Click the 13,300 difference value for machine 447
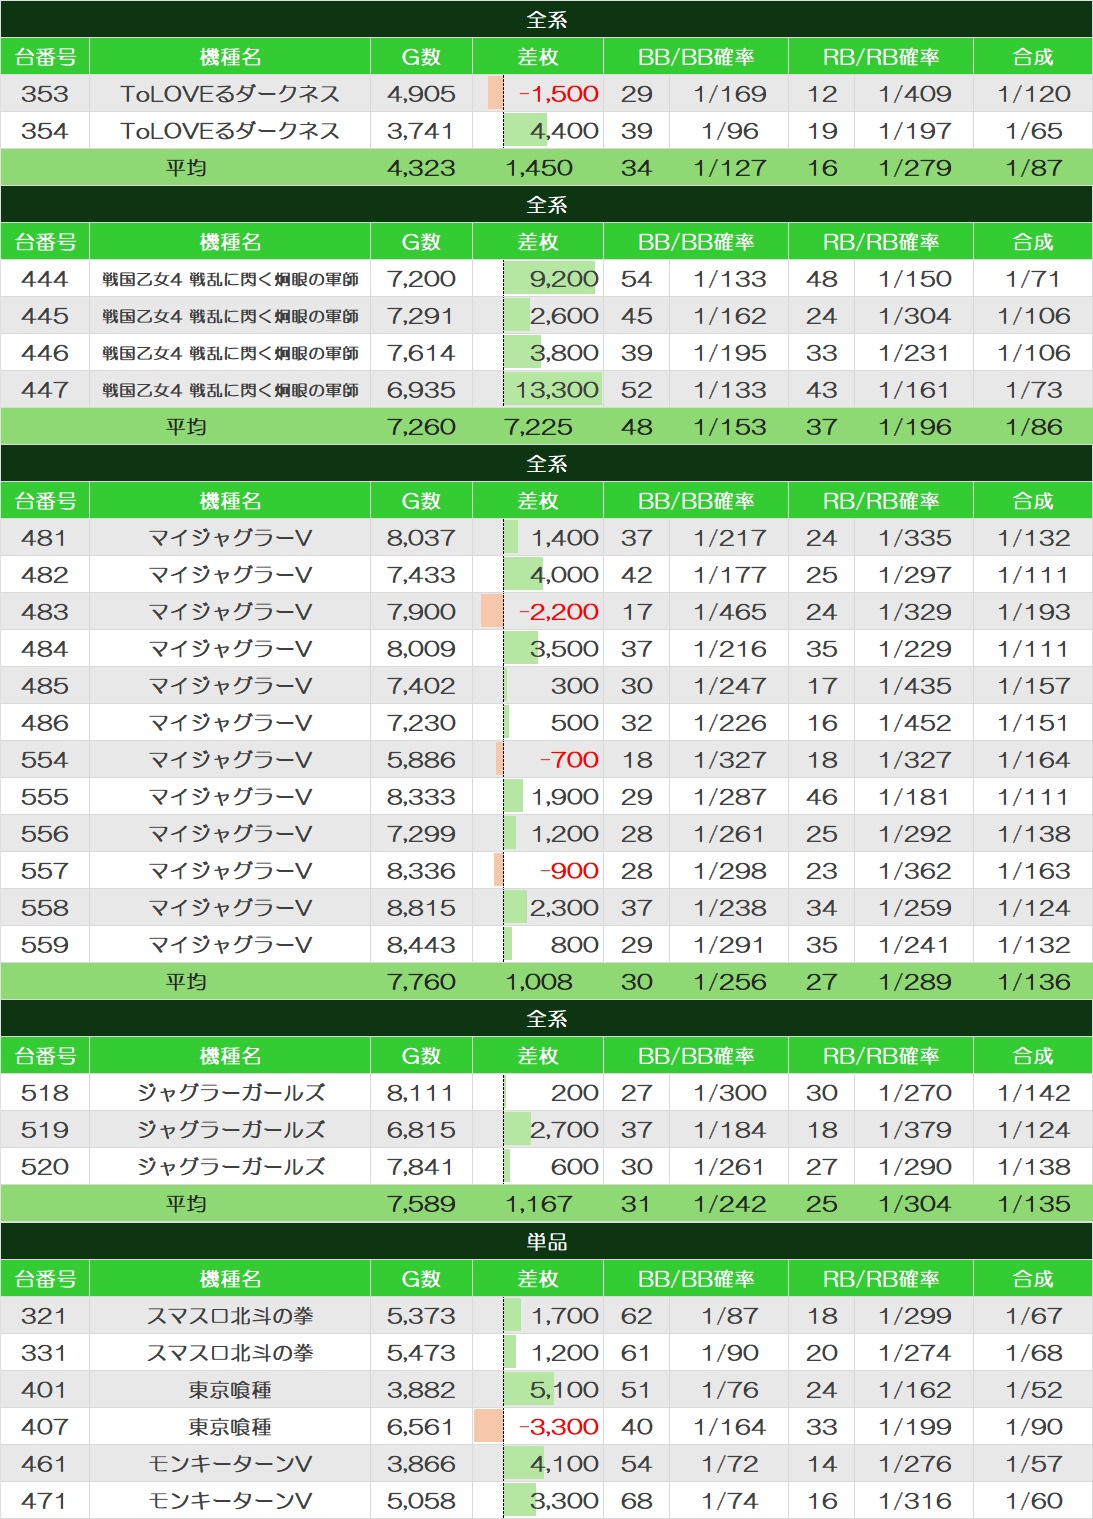The height and width of the screenshot is (1519, 1093). [557, 390]
